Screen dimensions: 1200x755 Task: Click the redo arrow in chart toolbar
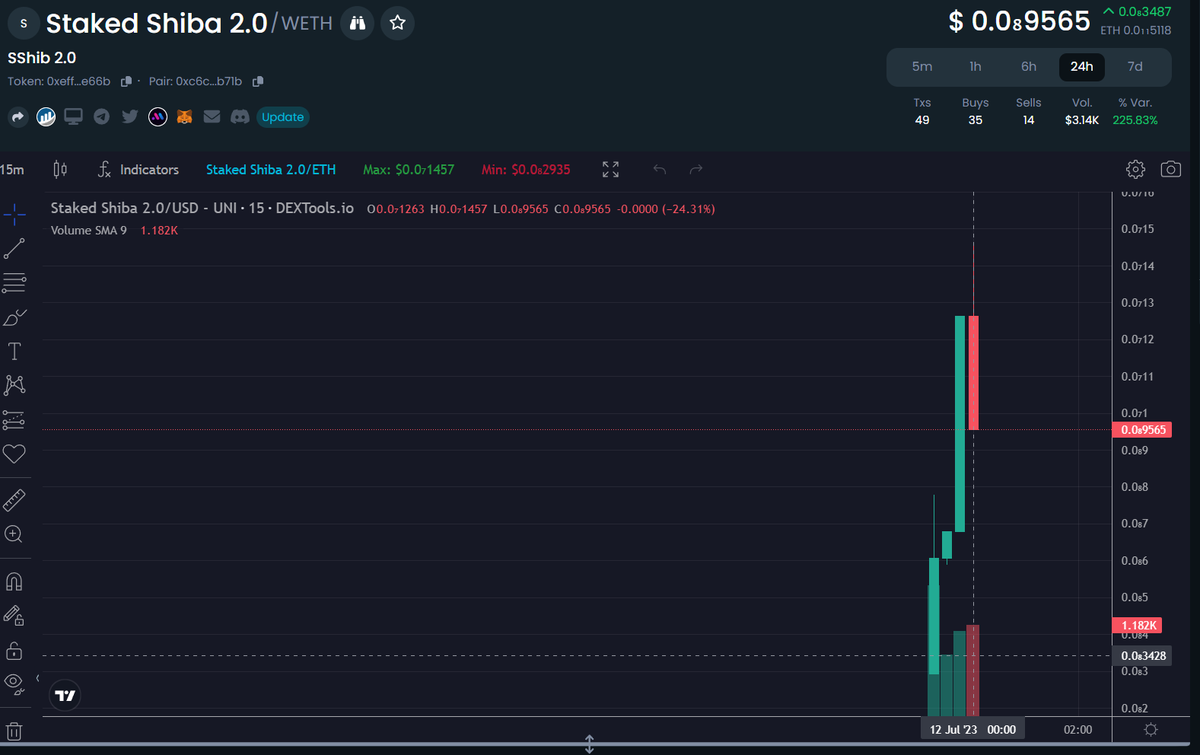point(697,170)
